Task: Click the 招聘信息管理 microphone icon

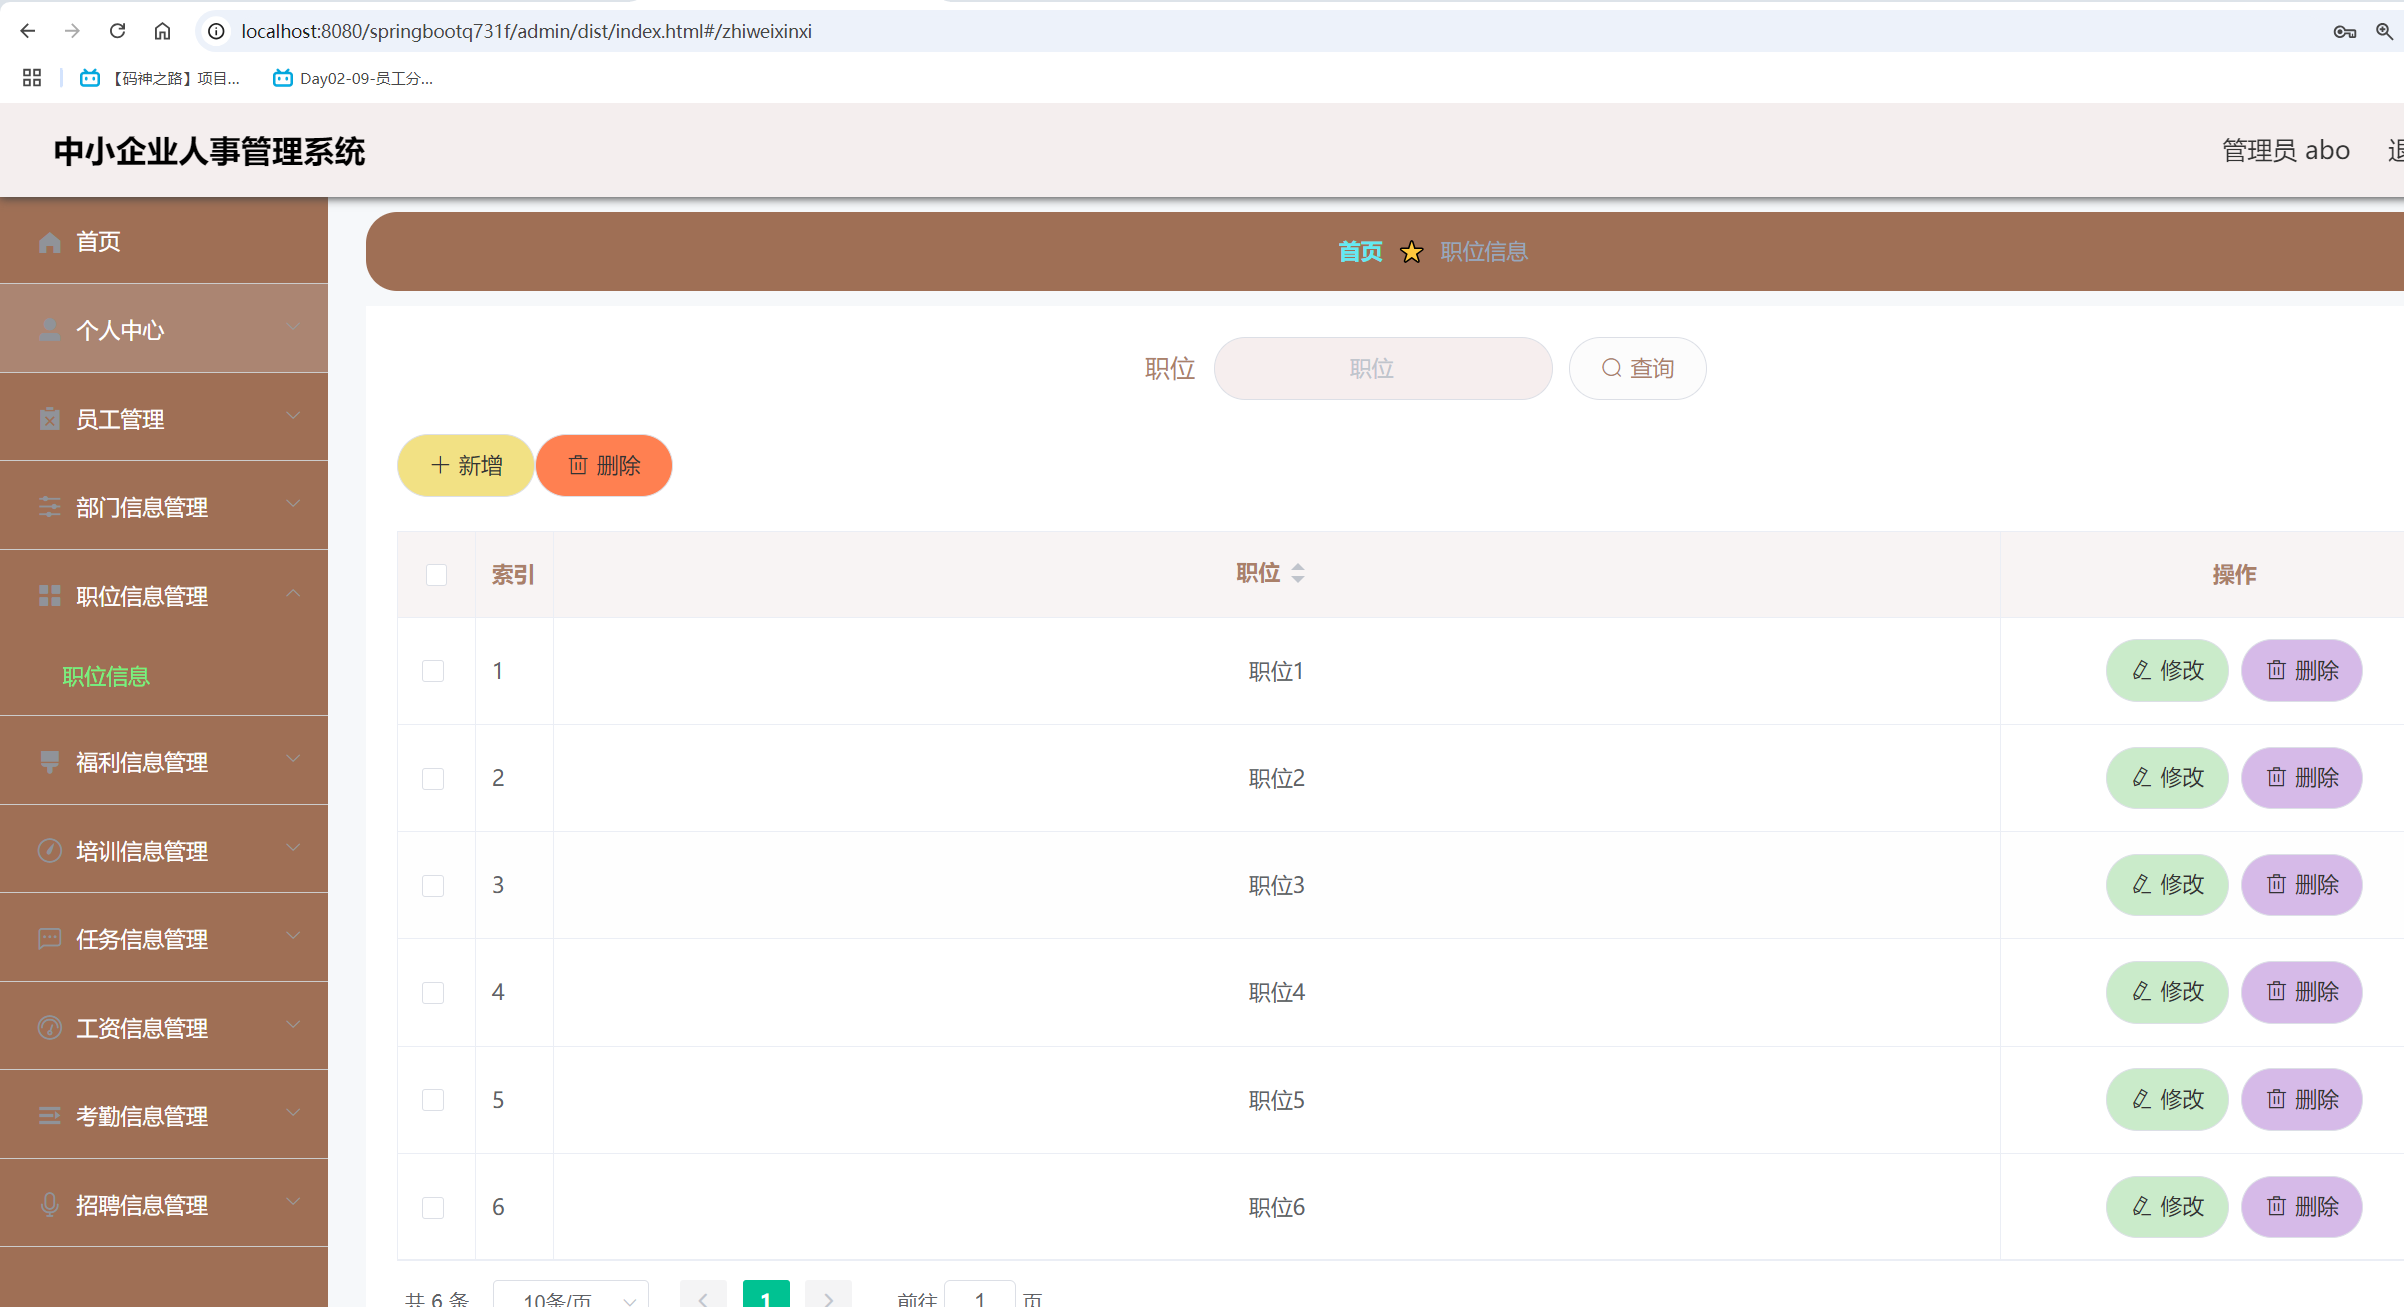Action: [49, 1205]
